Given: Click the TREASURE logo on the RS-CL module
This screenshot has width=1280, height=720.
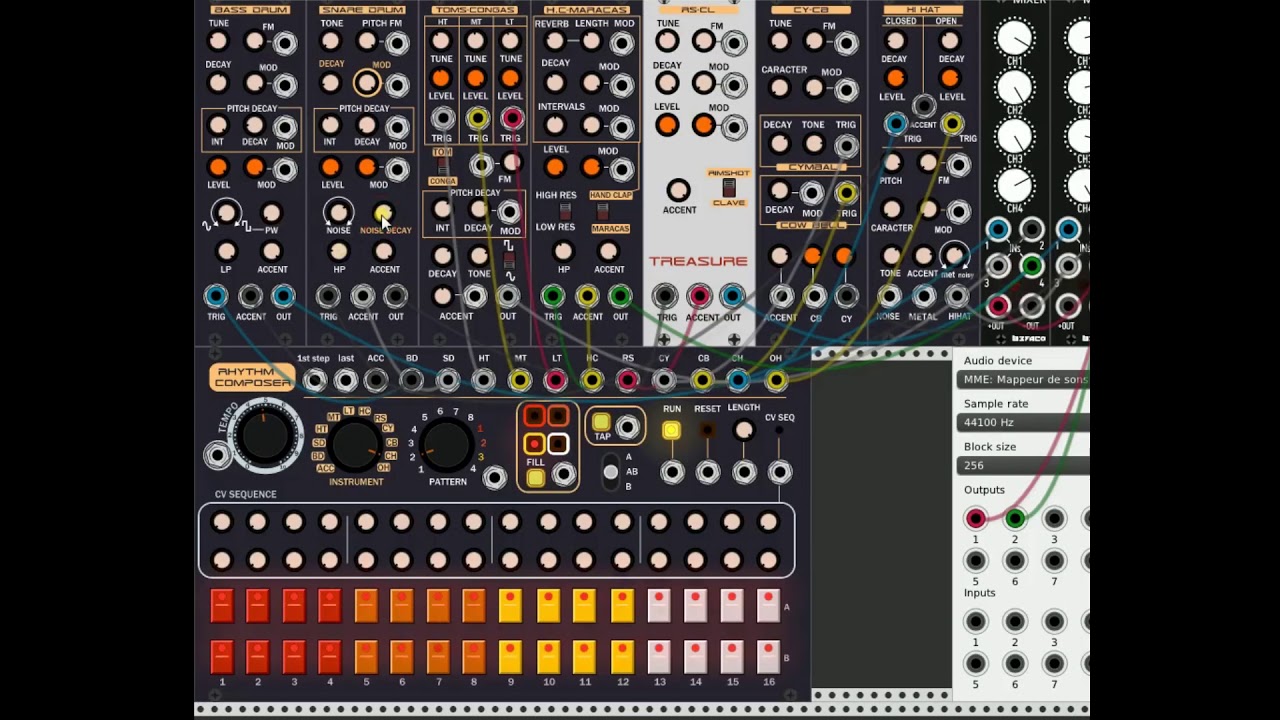Looking at the screenshot, I should 698,261.
